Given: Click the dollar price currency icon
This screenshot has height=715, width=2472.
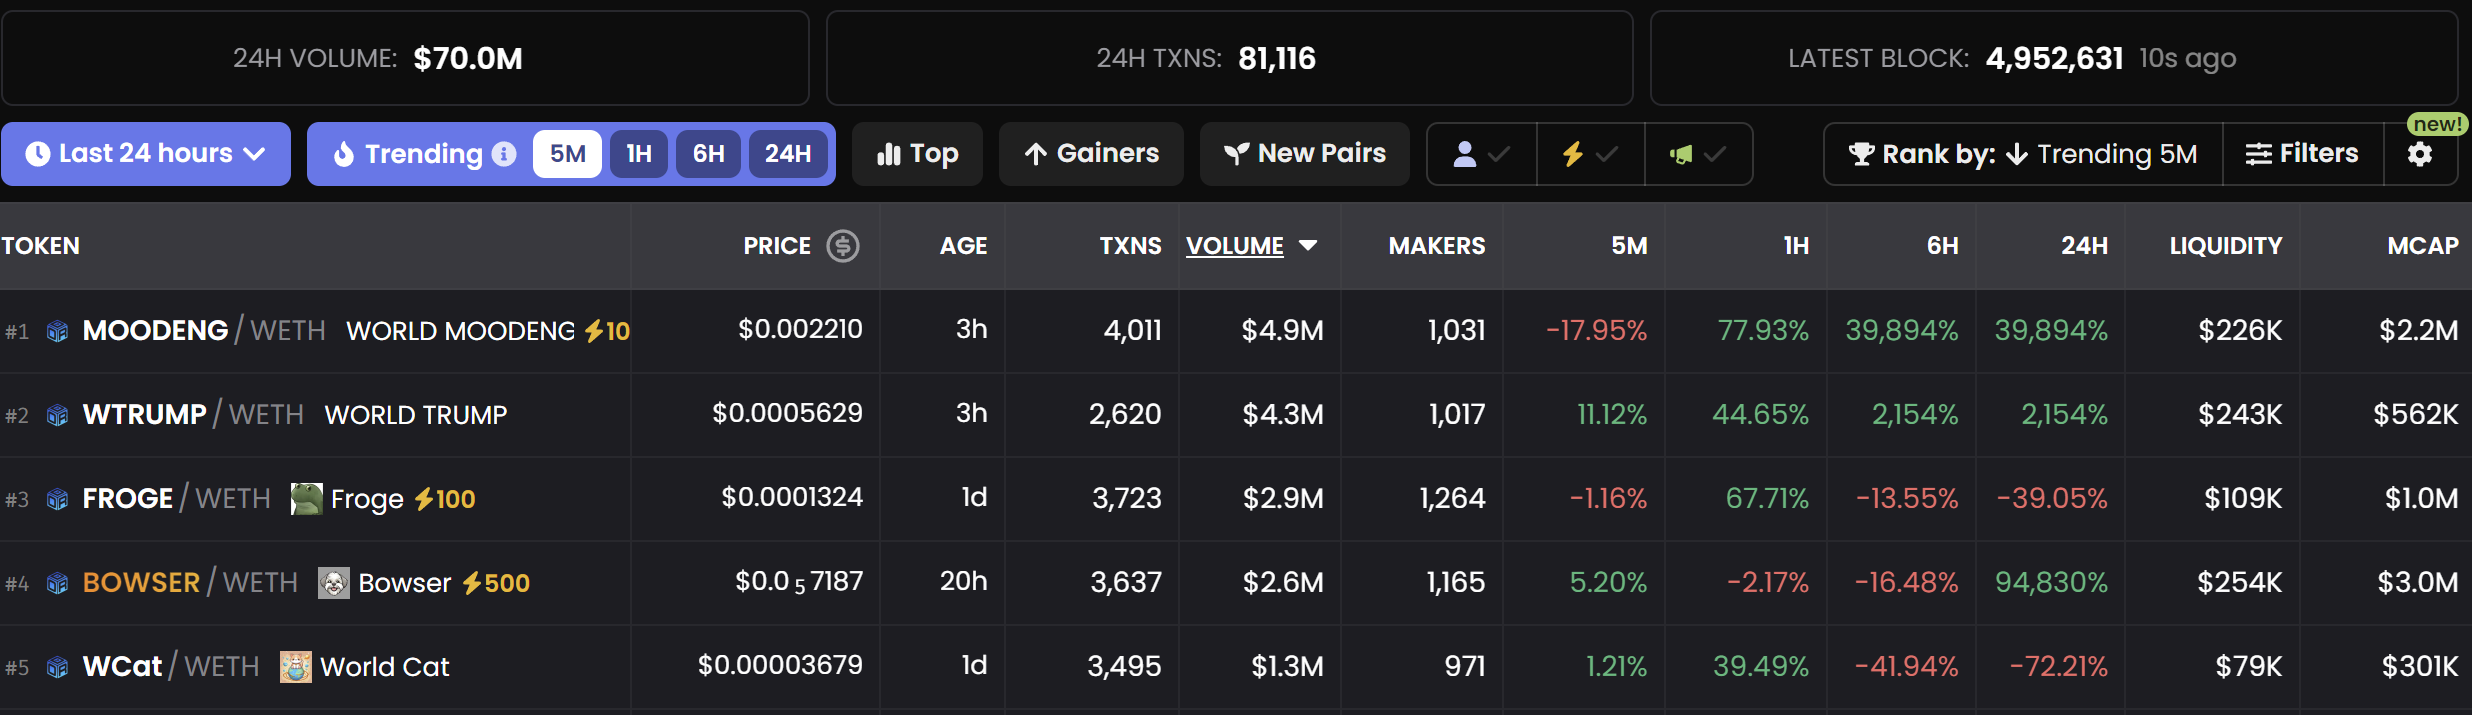Looking at the screenshot, I should 843,246.
